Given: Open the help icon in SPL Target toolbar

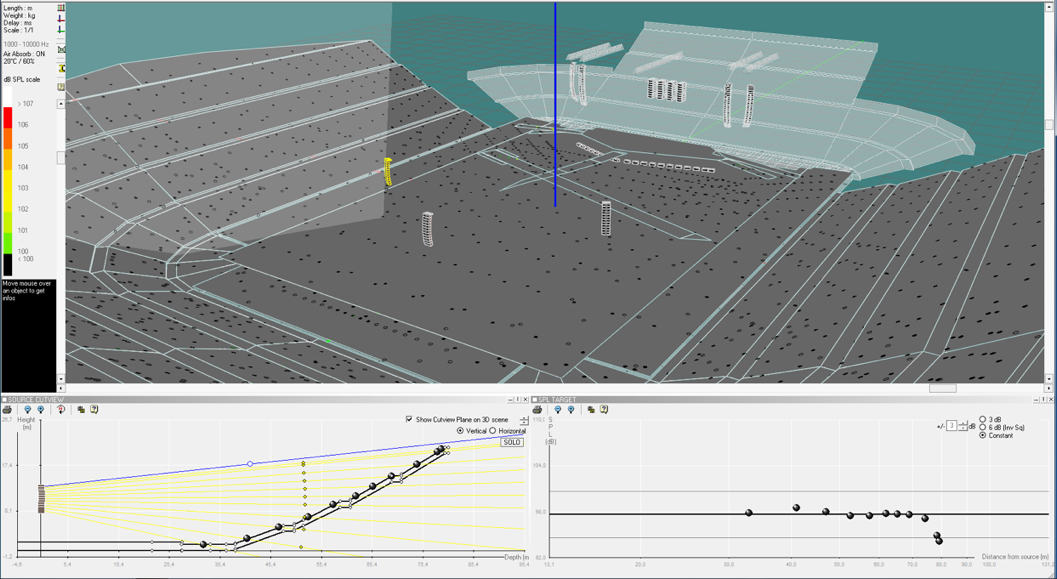Looking at the screenshot, I should point(604,409).
